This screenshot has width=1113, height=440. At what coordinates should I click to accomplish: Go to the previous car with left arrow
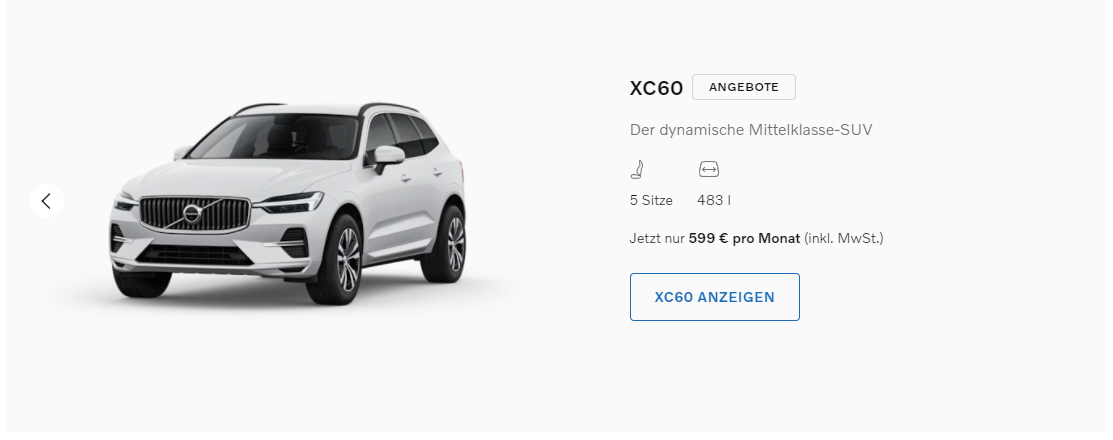pyautogui.click(x=47, y=202)
